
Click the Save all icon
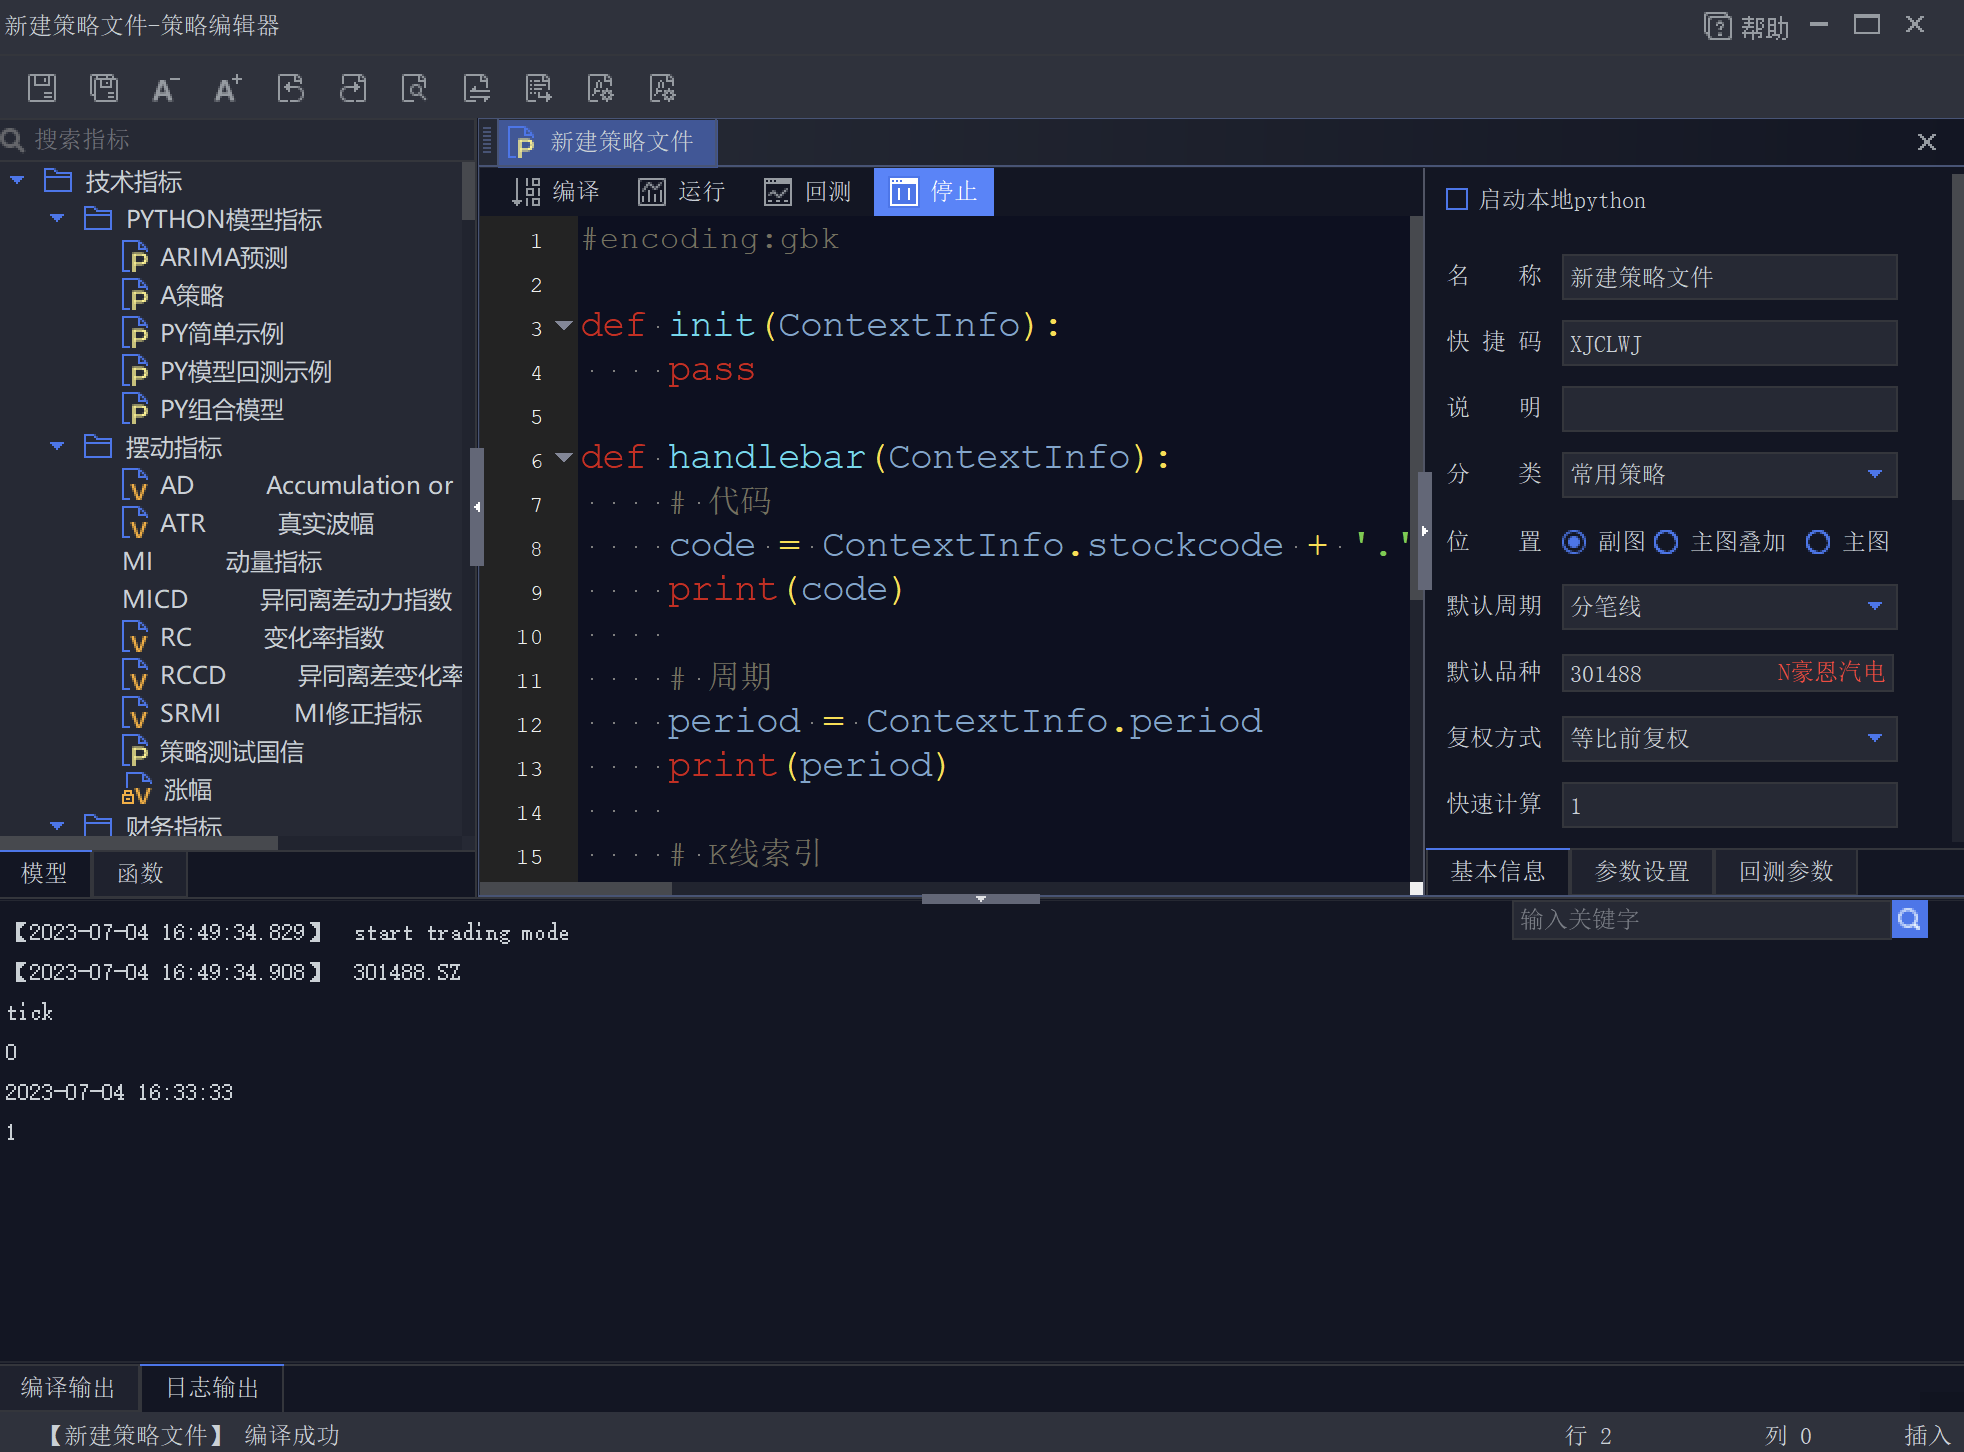tap(104, 88)
